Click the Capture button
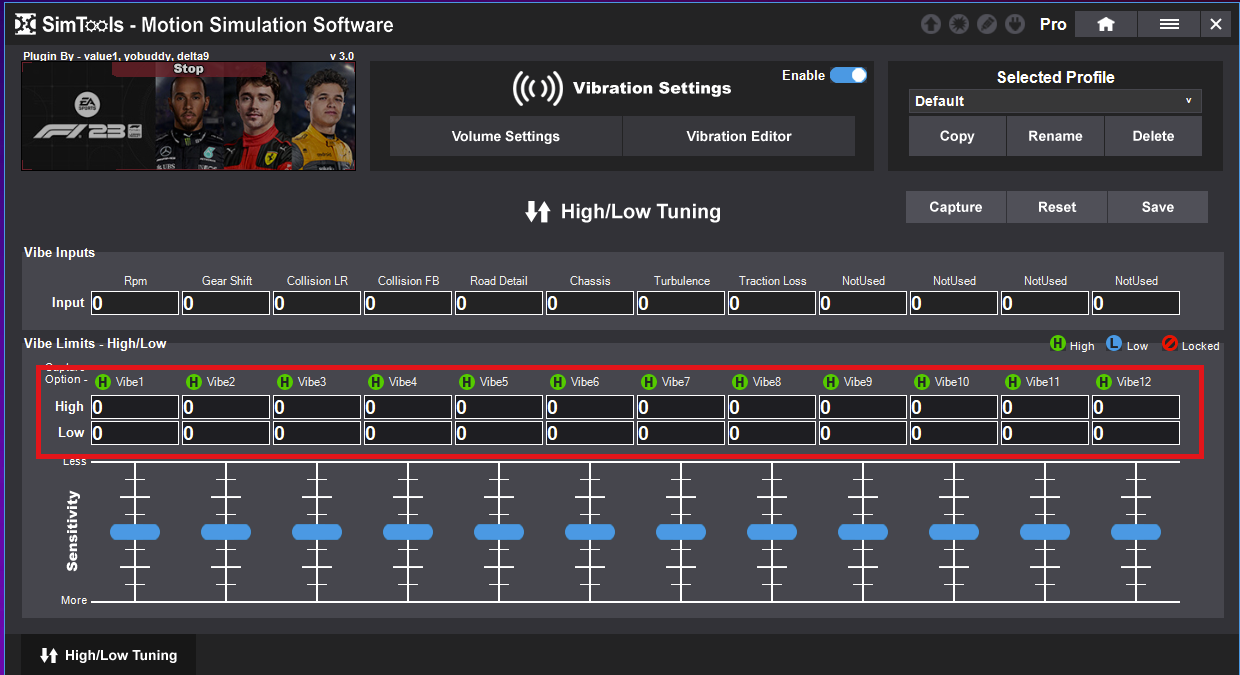The height and width of the screenshot is (675, 1240). [956, 207]
